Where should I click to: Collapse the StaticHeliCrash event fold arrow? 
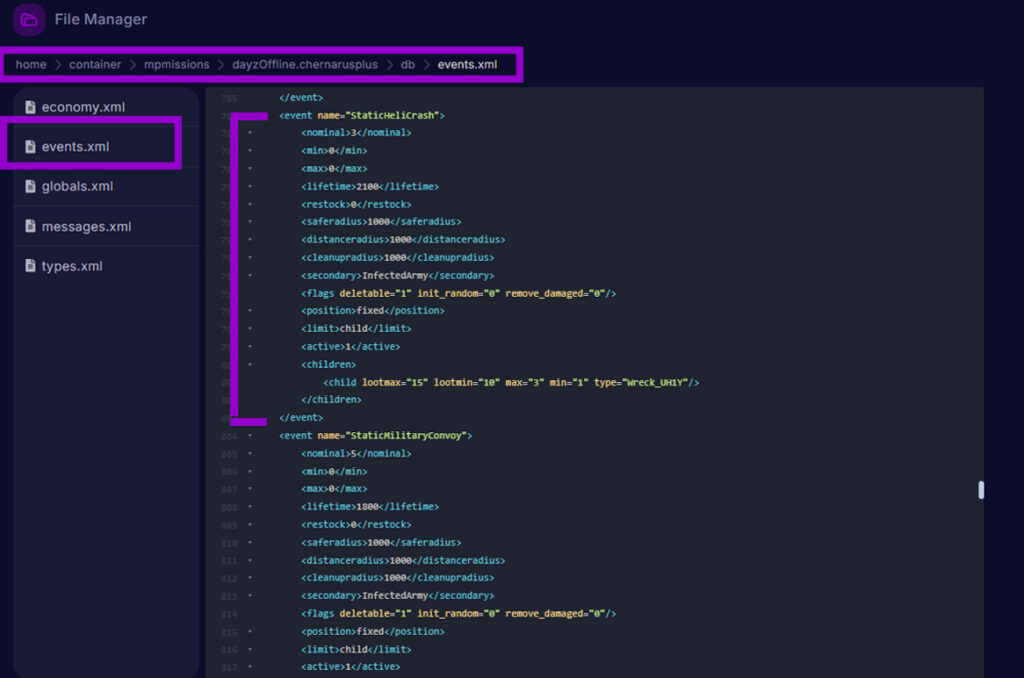(249, 115)
